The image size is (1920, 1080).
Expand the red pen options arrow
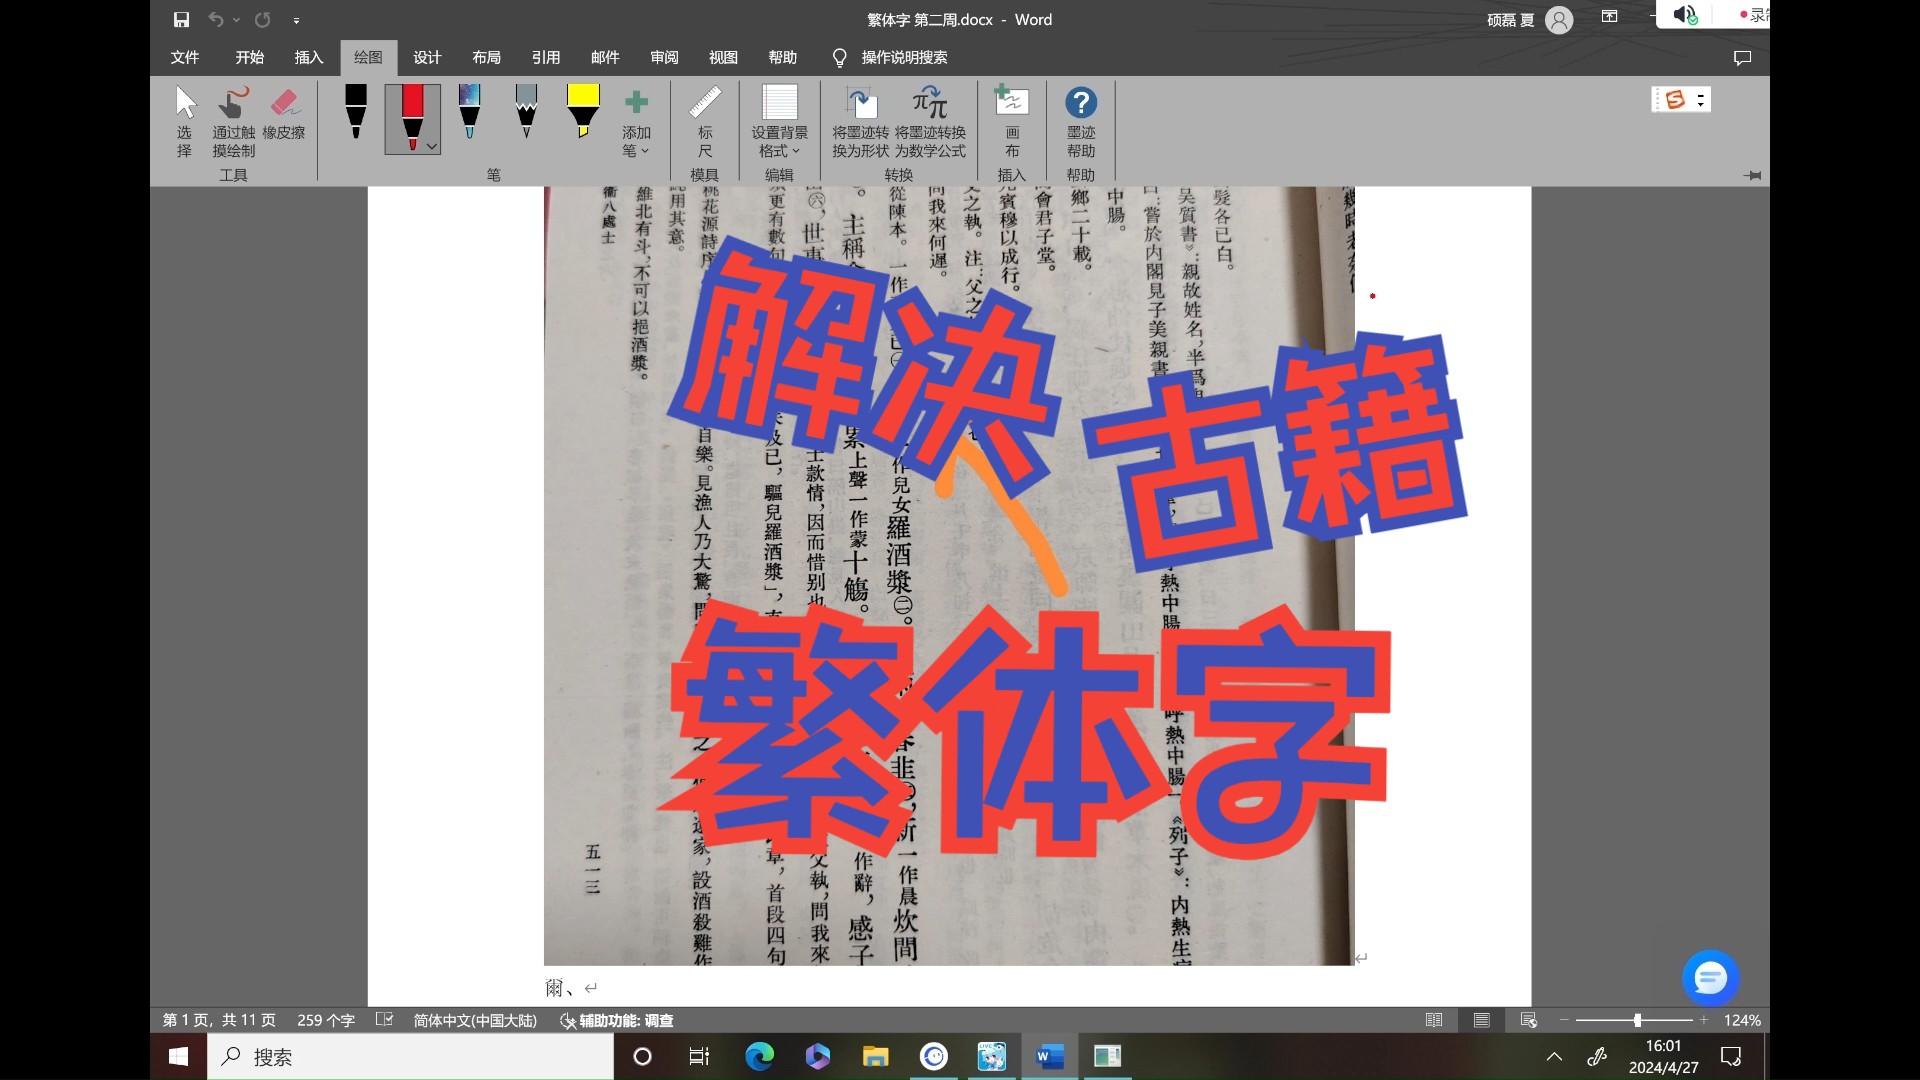432,146
